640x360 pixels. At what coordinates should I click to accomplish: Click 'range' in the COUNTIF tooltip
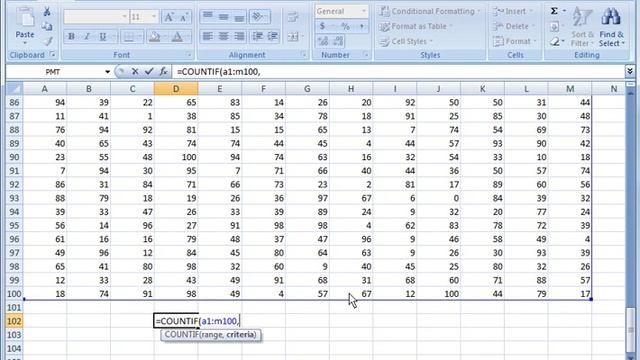[213, 335]
